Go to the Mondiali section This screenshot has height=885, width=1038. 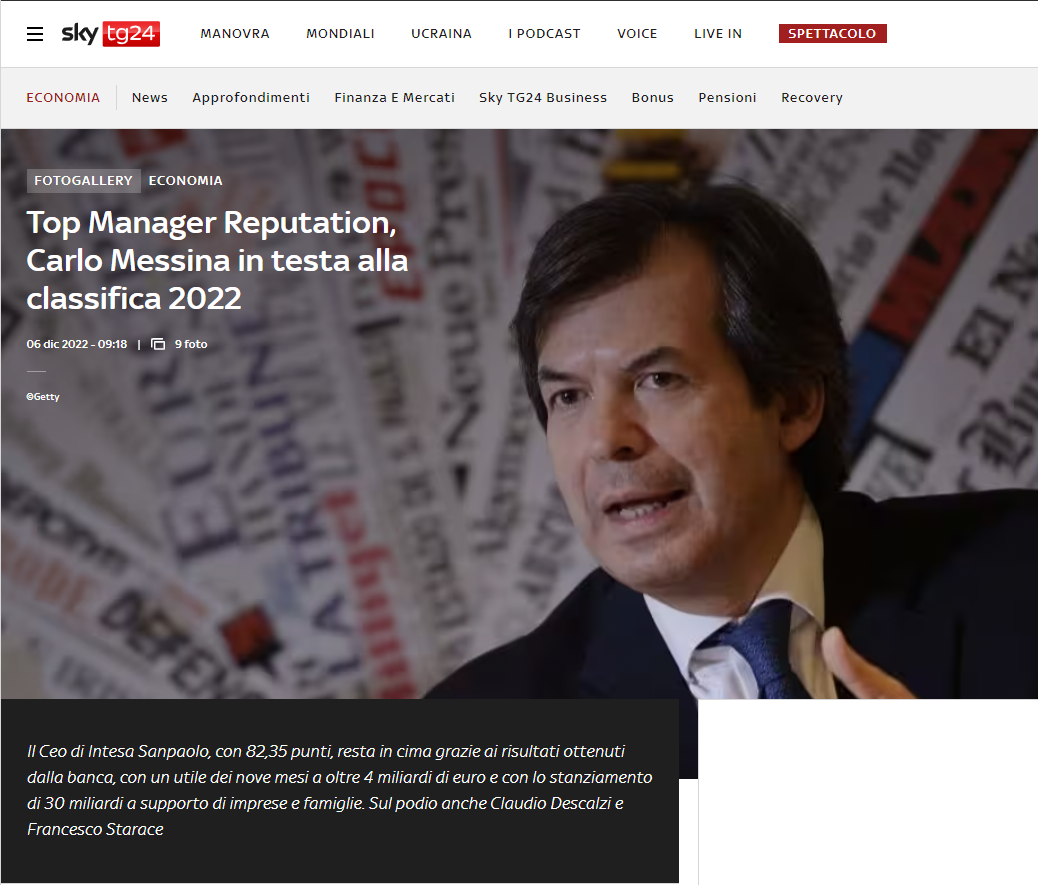coord(340,34)
